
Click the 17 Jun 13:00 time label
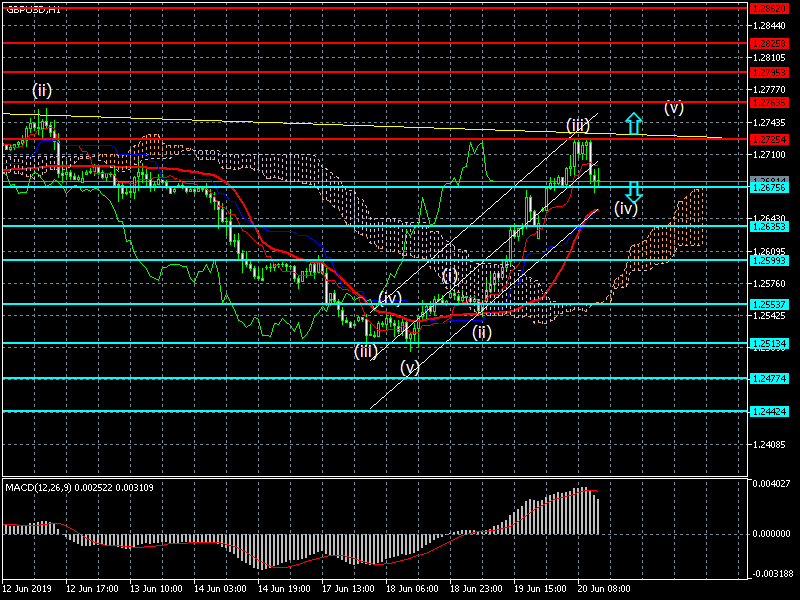click(348, 588)
